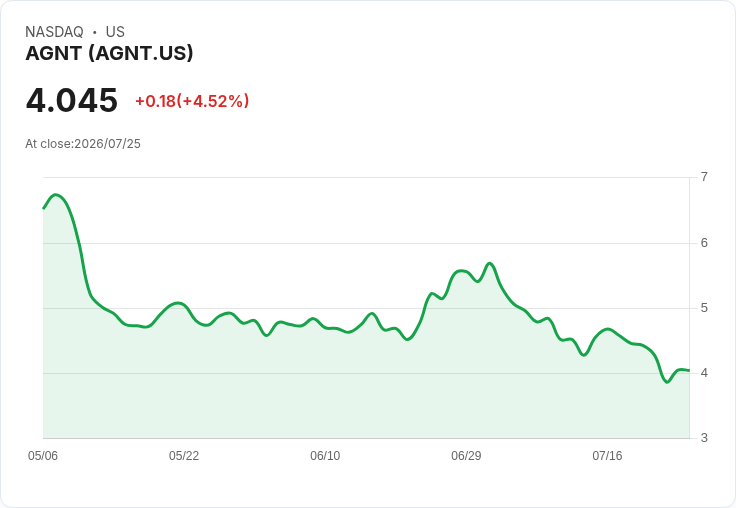This screenshot has width=736, height=508.
Task: Click the 6 price axis label
Action: (x=704, y=243)
